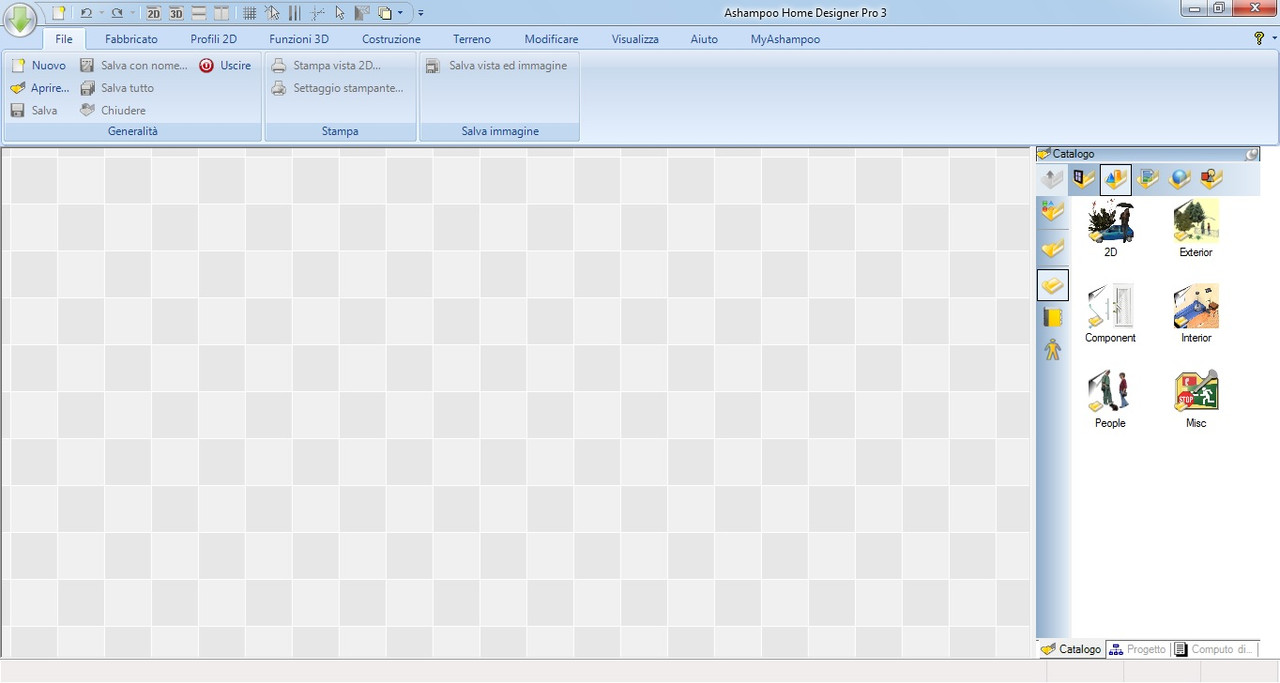Click the new document icon in quick toolbar

[x=59, y=13]
